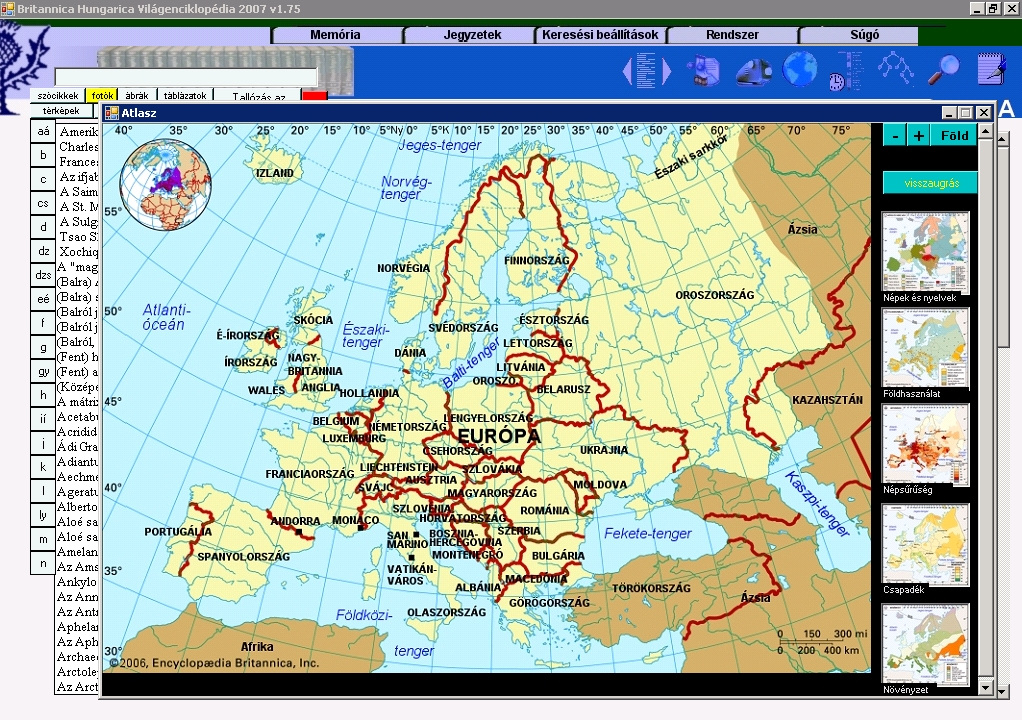
Task: Select the 'n' letter index button
Action: [43, 563]
